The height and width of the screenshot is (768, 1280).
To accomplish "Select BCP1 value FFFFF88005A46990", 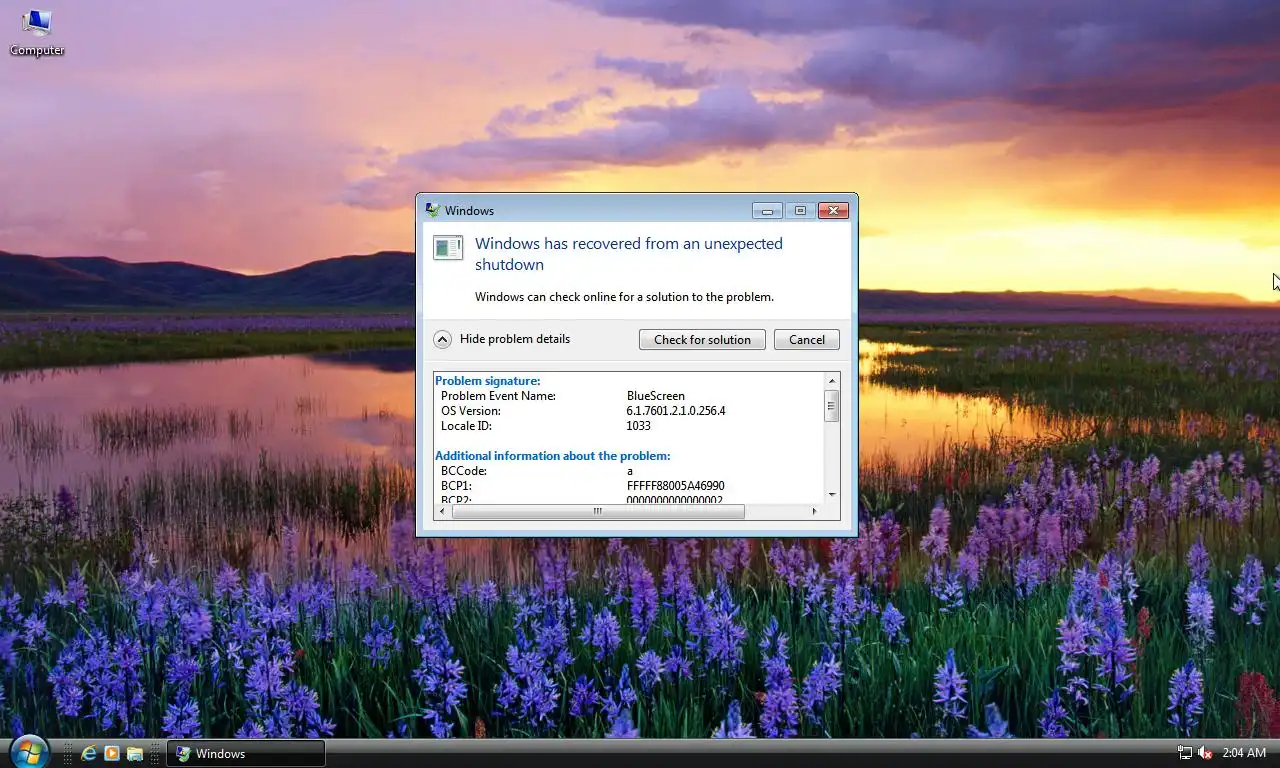I will [x=676, y=486].
